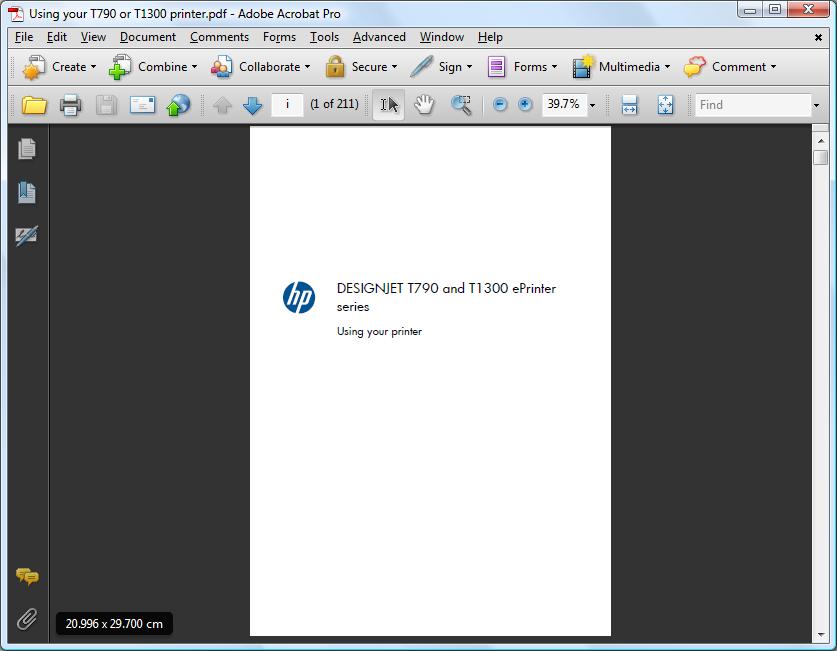
Task: Click the Collaborate people icon
Action: 221,67
